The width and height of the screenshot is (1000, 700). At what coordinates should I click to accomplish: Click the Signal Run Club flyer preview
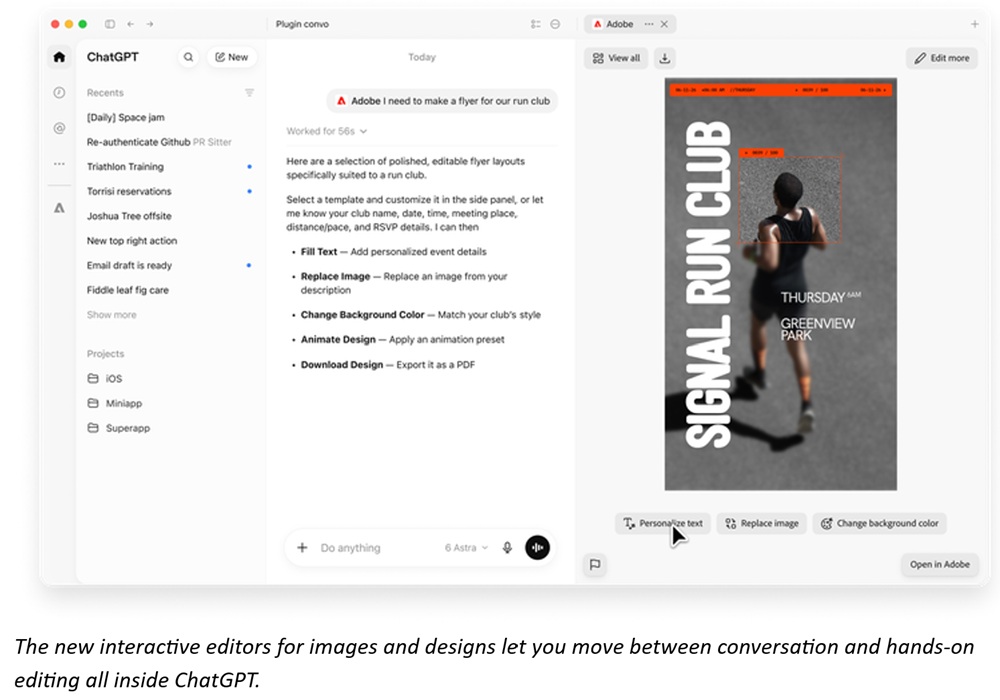(781, 284)
